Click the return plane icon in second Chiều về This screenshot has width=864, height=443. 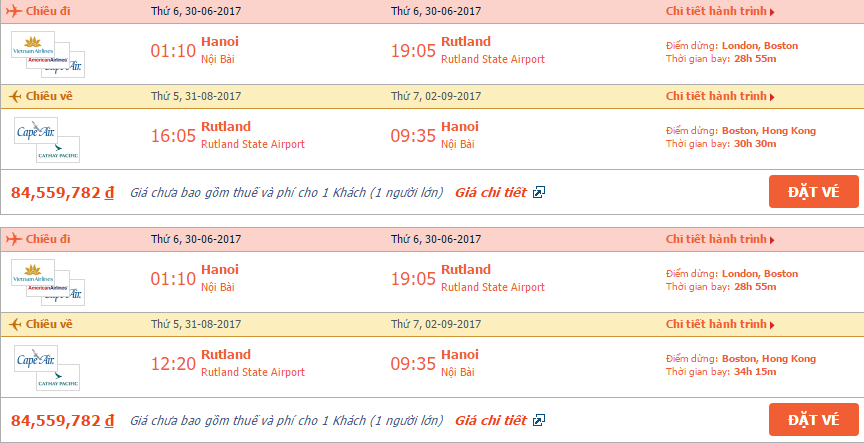point(15,324)
